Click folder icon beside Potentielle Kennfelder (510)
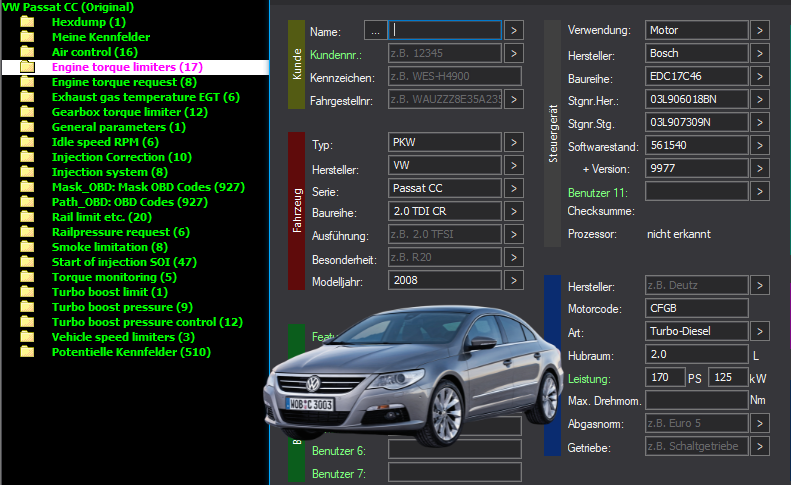This screenshot has height=485, width=791. tap(27, 352)
